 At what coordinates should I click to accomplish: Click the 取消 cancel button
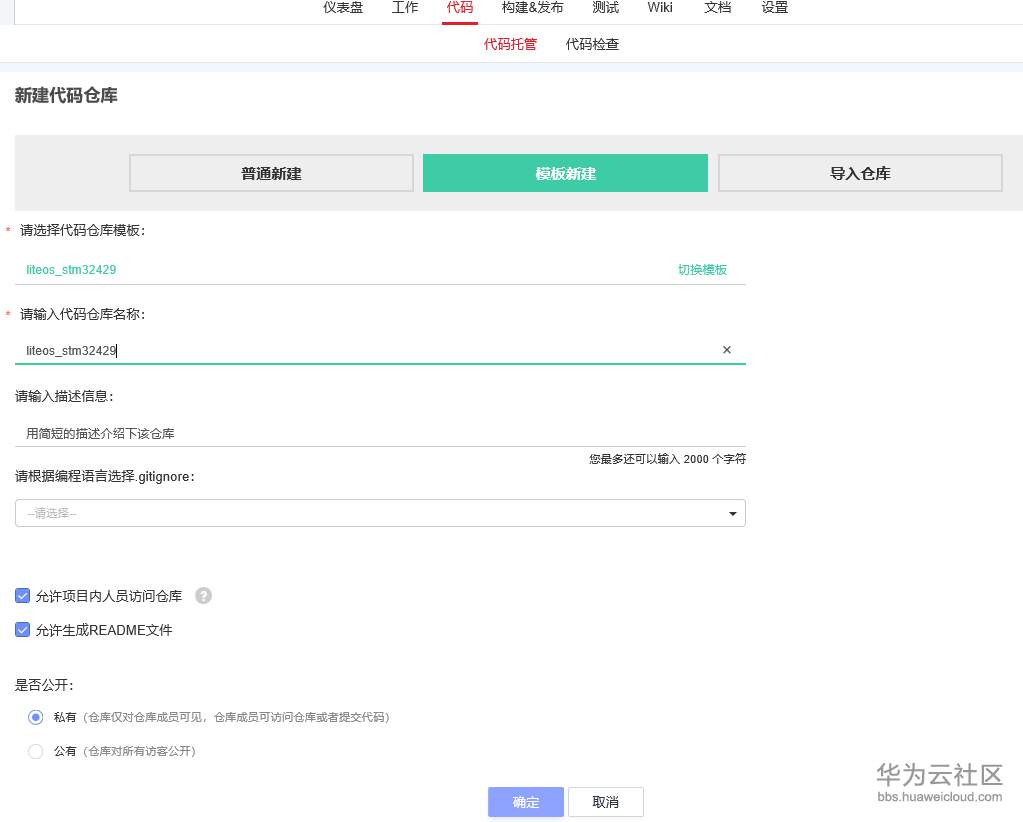point(606,801)
